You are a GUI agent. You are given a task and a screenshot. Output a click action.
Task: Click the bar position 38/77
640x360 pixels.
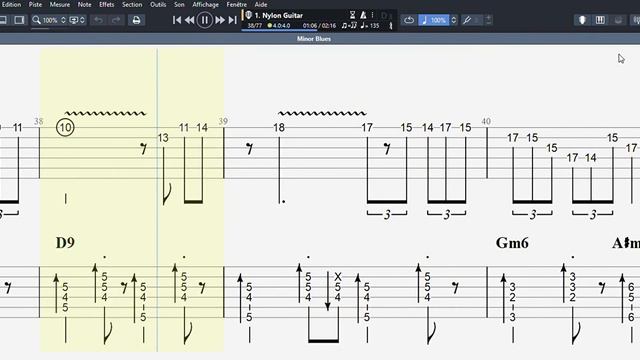tap(255, 26)
